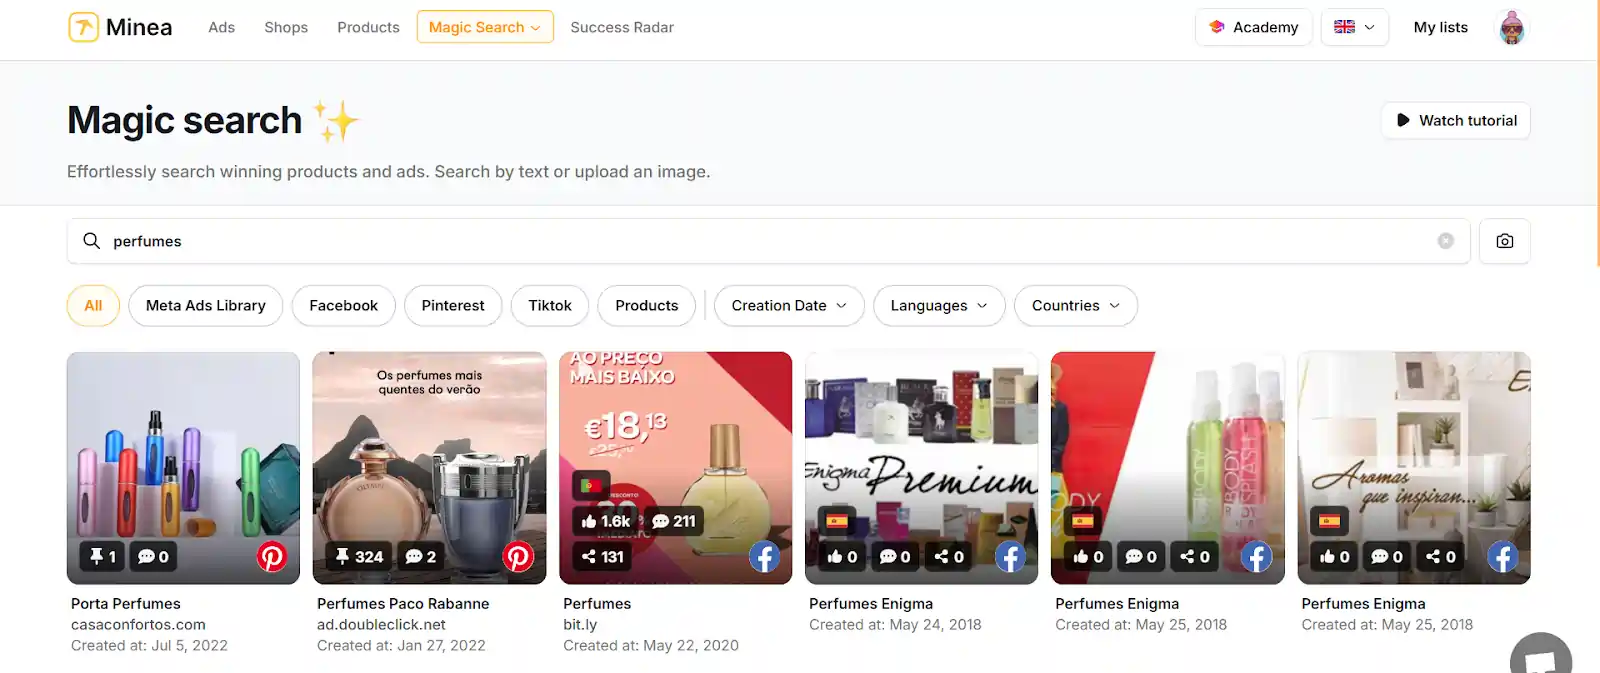
Task: Click the user profile avatar
Action: point(1512,27)
